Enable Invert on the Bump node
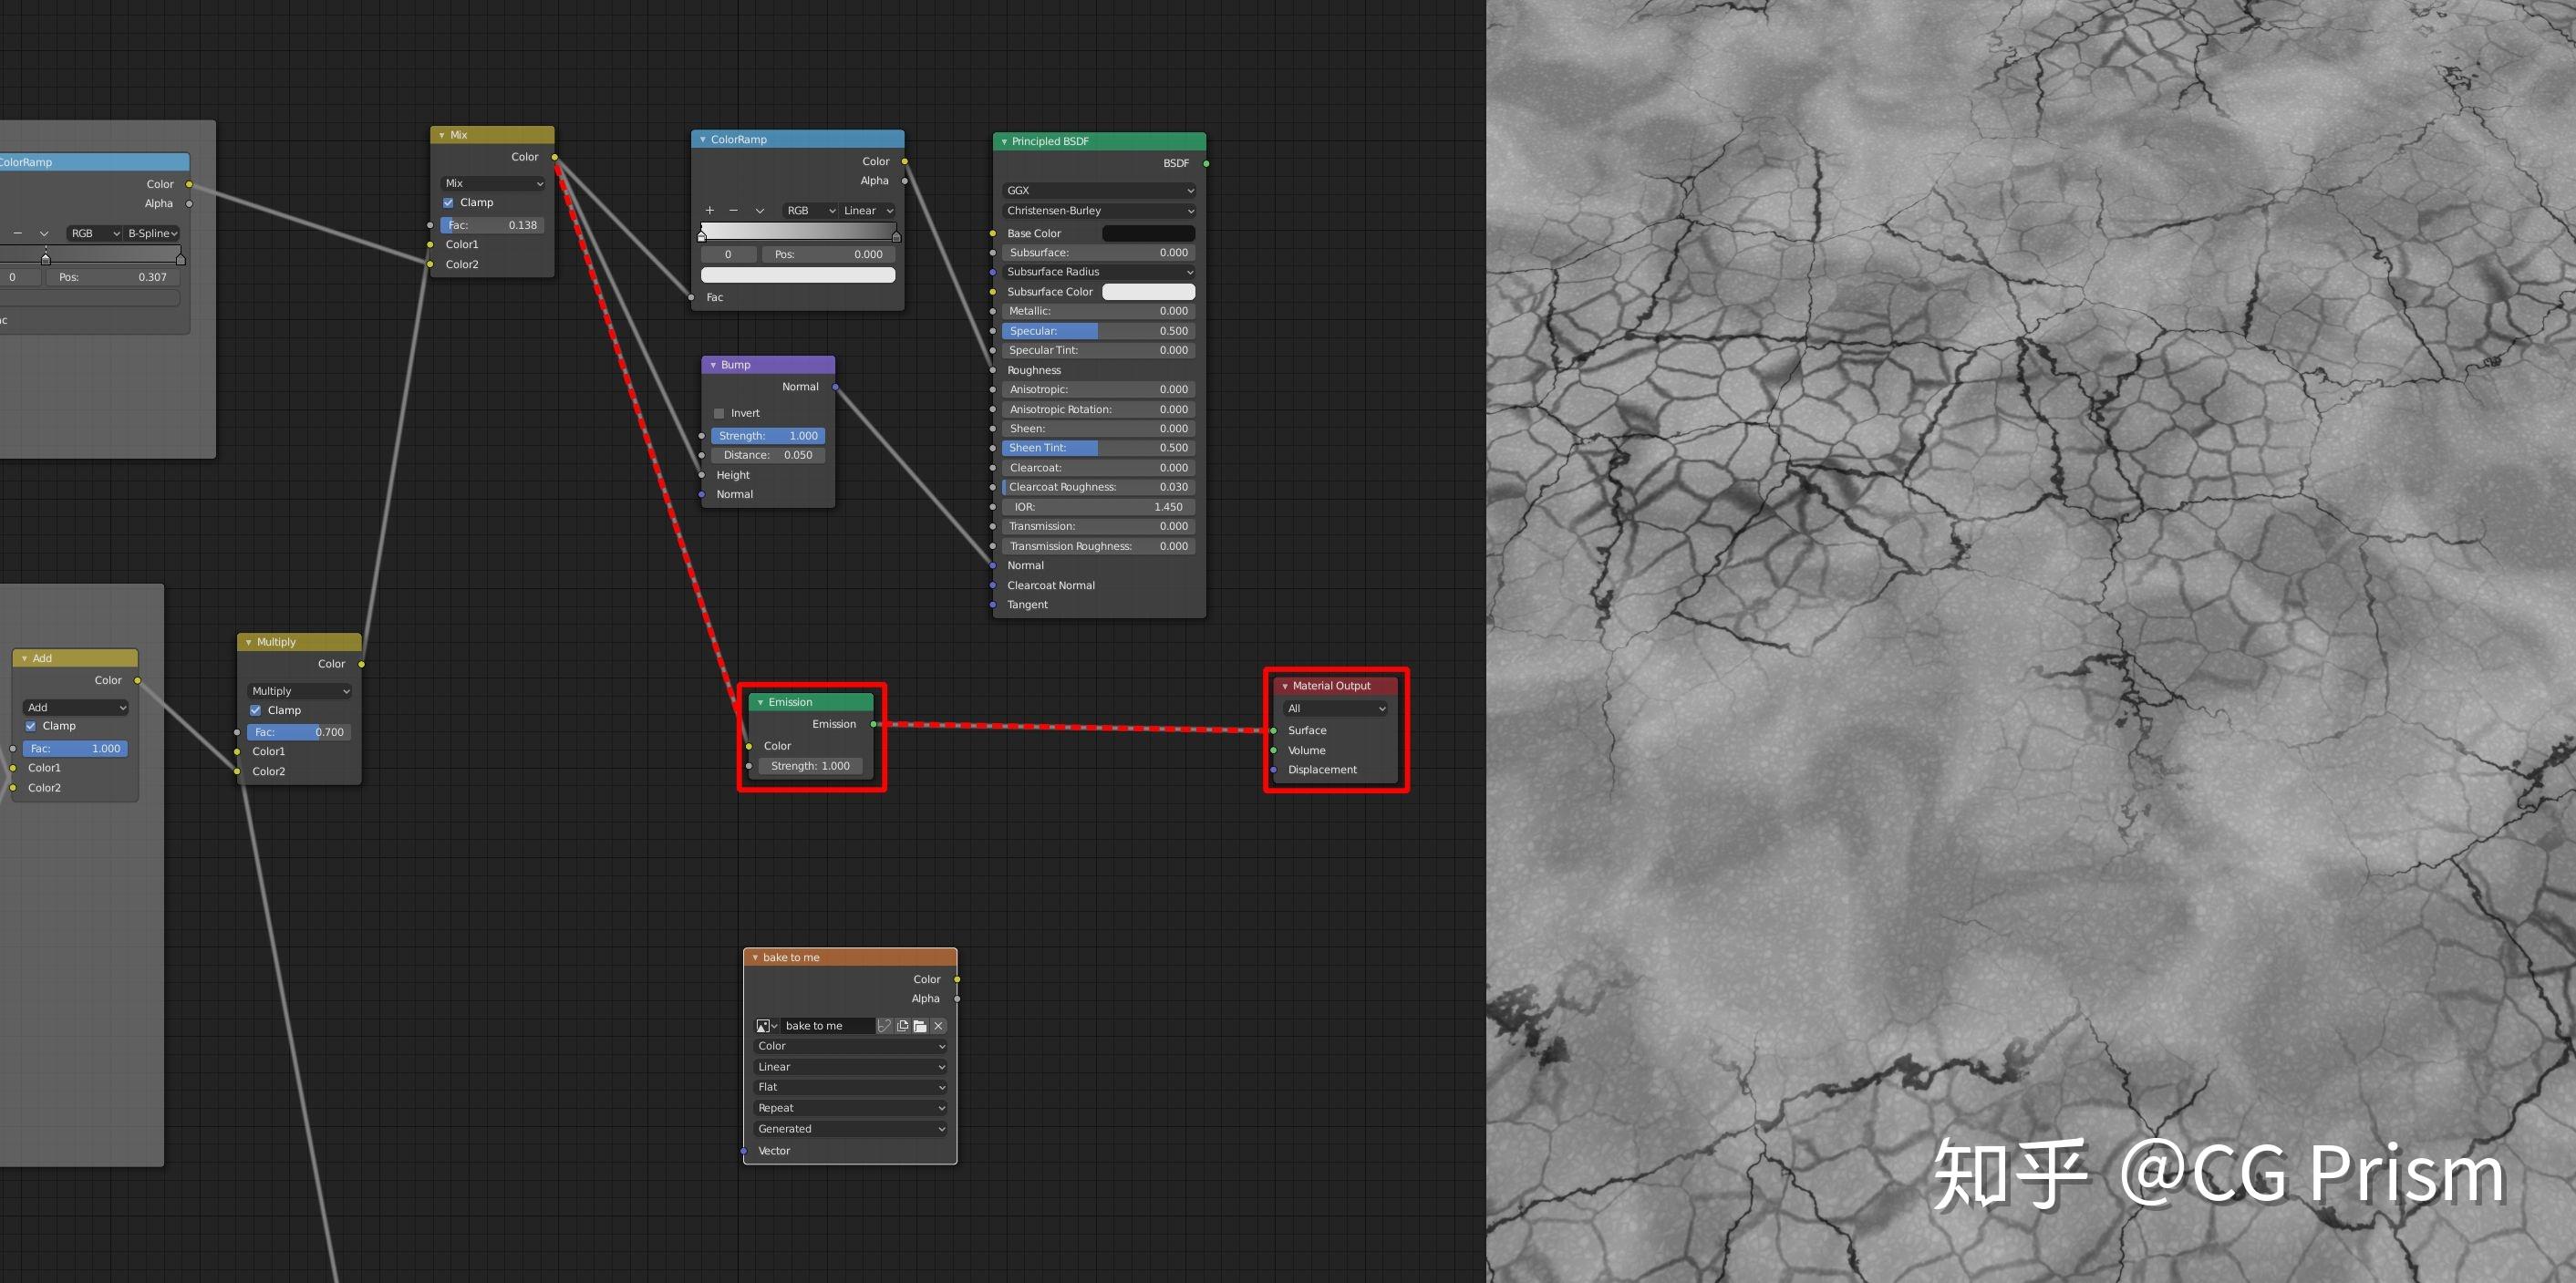2576x1283 pixels. pos(718,412)
